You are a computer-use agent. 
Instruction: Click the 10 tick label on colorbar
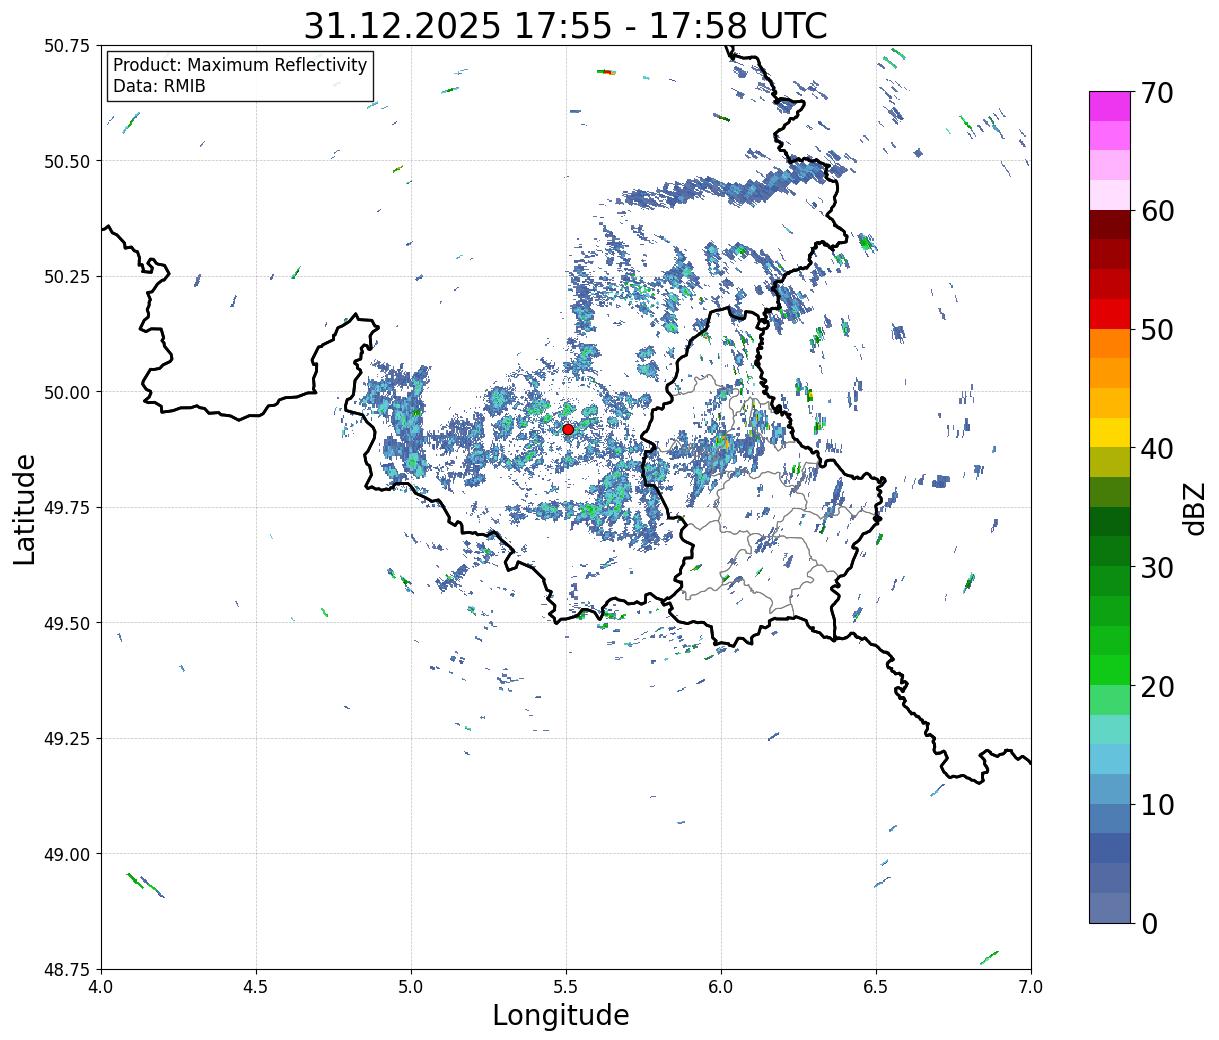(x=1157, y=804)
